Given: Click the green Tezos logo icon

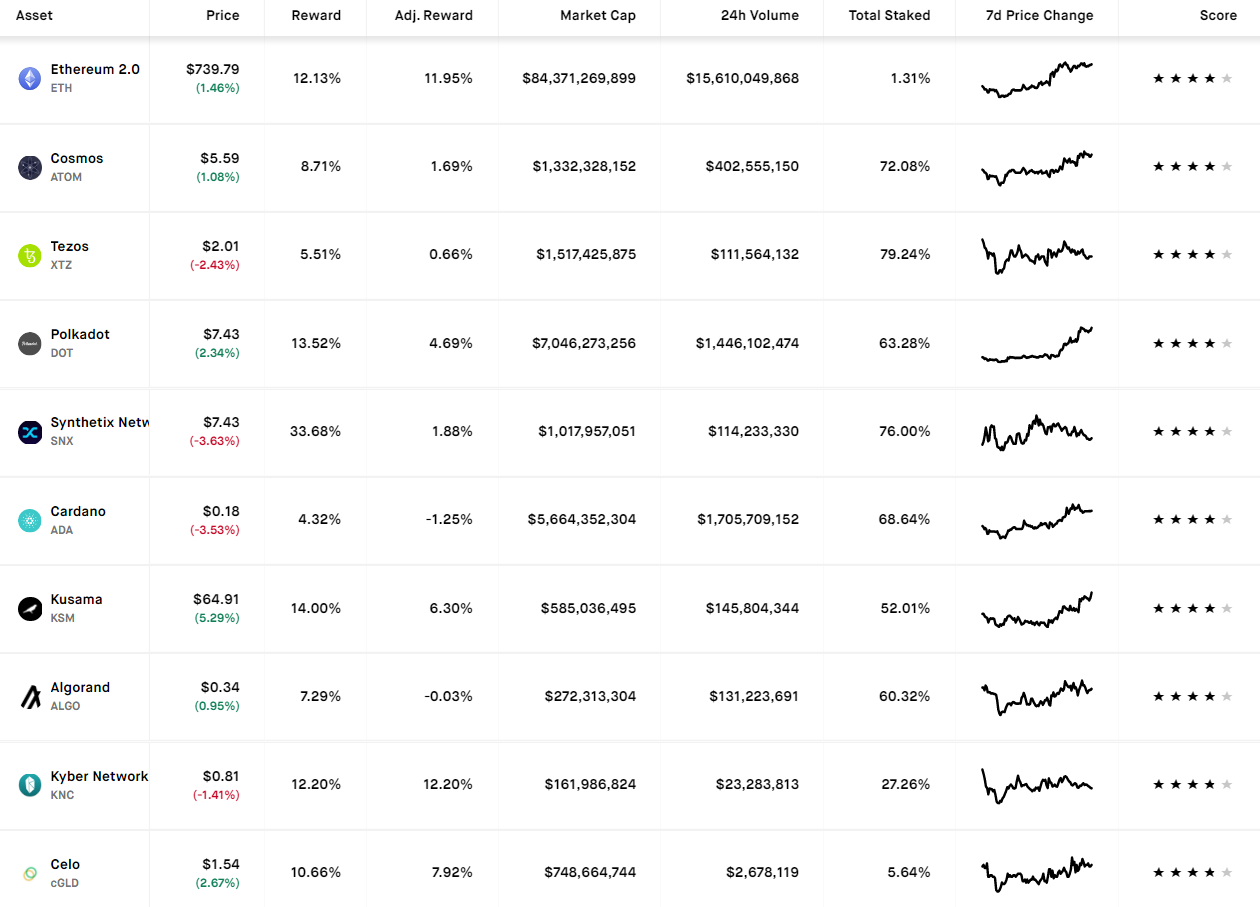Looking at the screenshot, I should [30, 255].
